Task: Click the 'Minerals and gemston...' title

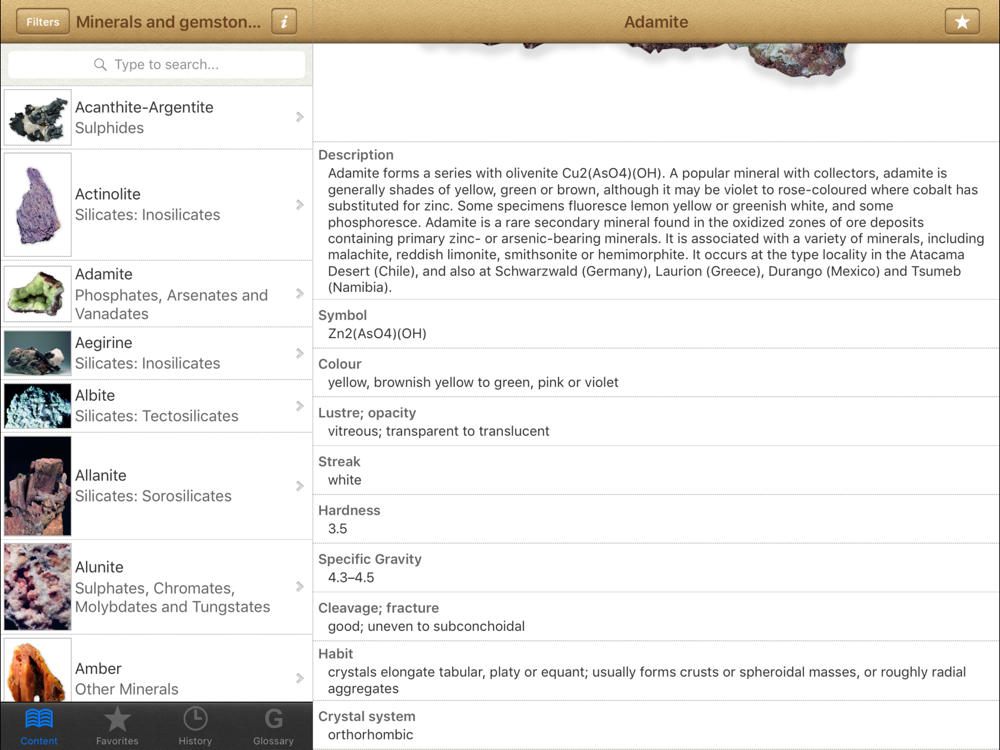Action: tap(168, 22)
